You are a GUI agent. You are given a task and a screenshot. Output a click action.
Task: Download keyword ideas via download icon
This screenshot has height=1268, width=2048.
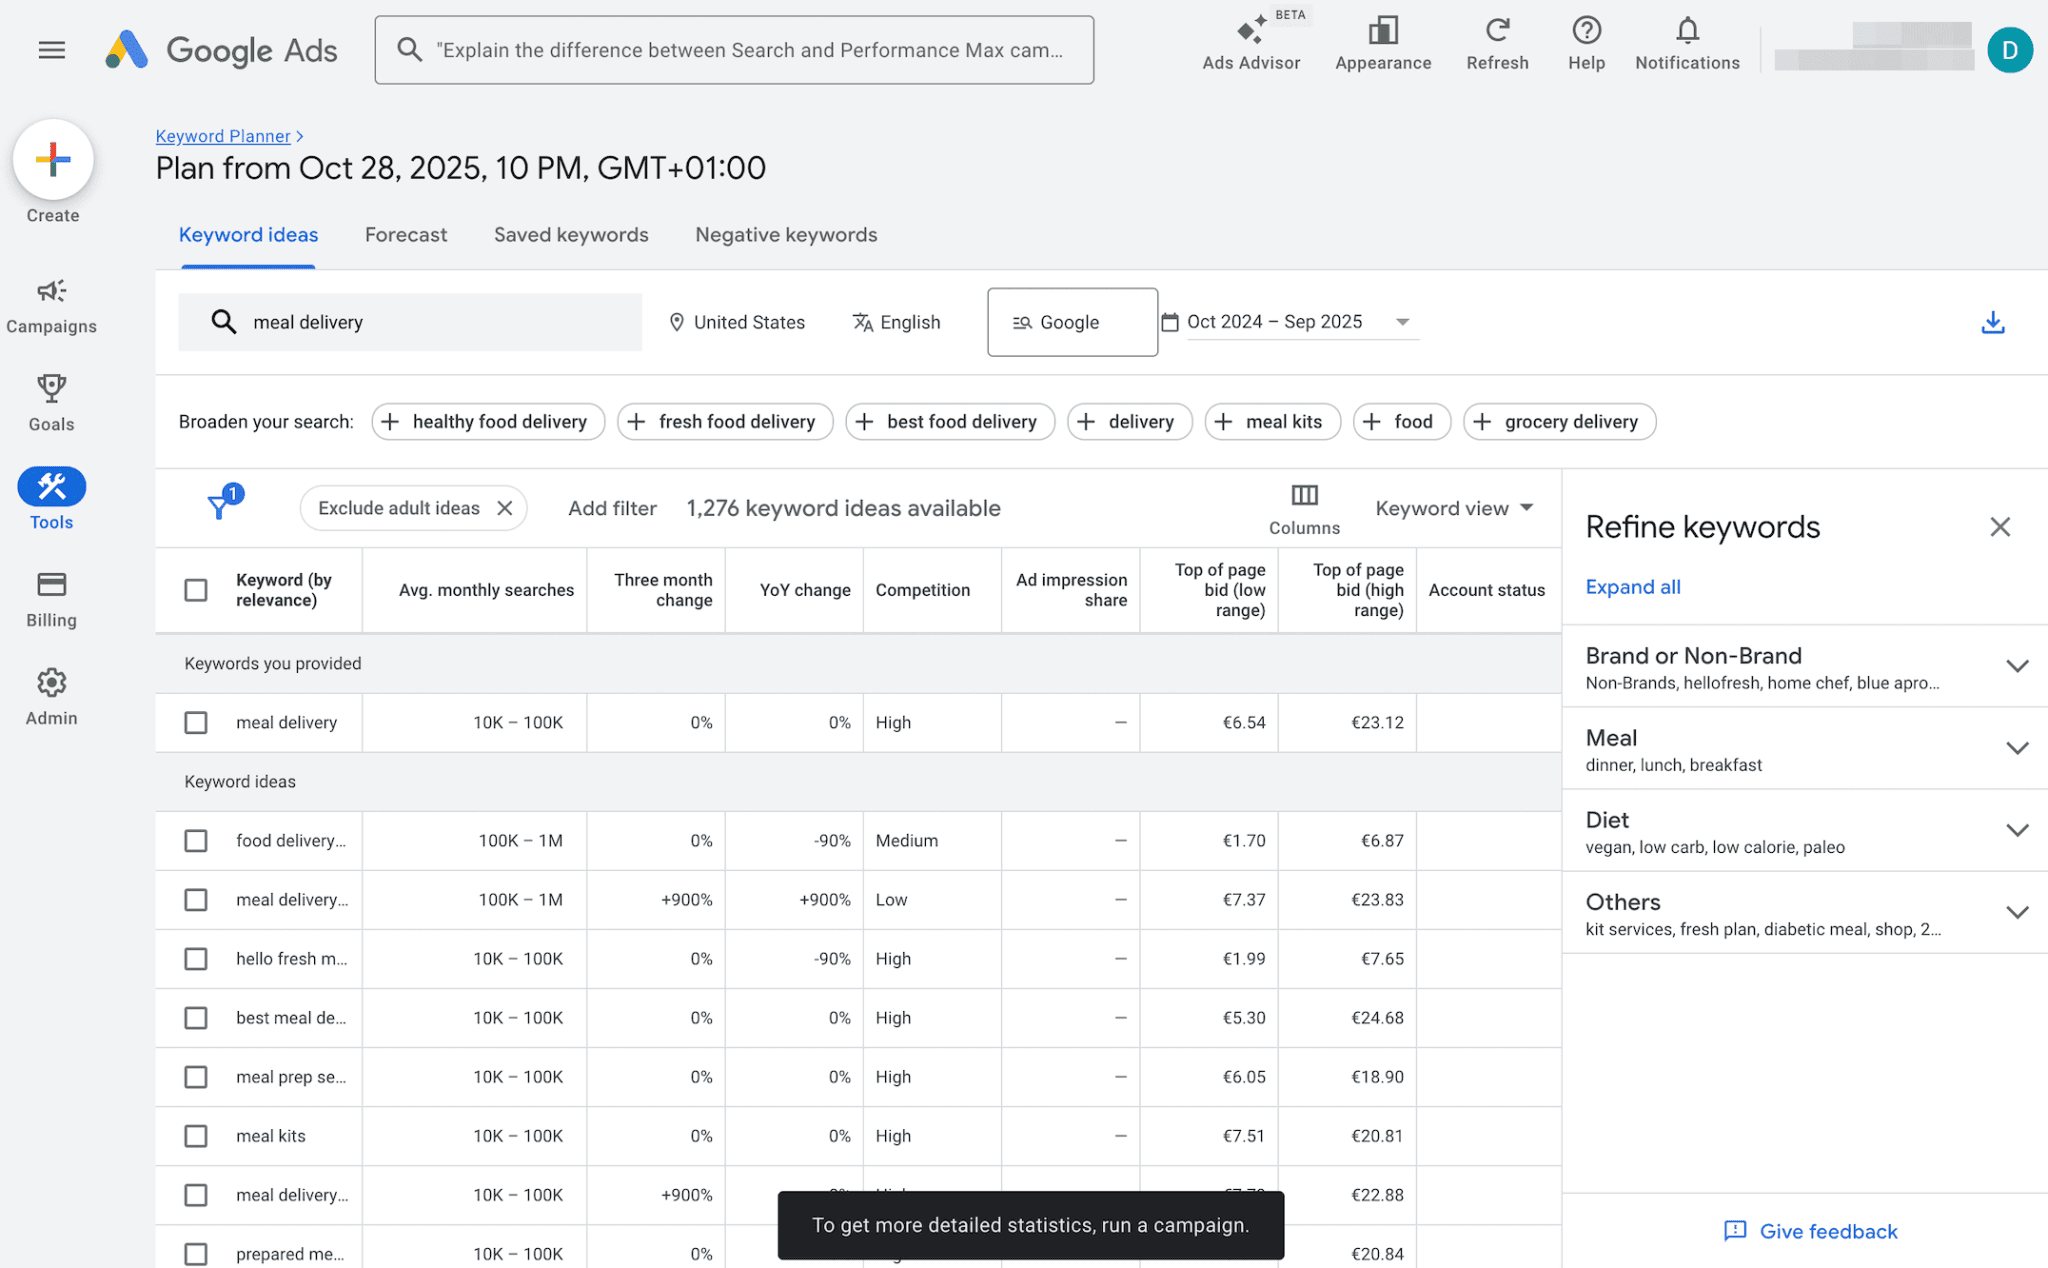tap(1992, 322)
